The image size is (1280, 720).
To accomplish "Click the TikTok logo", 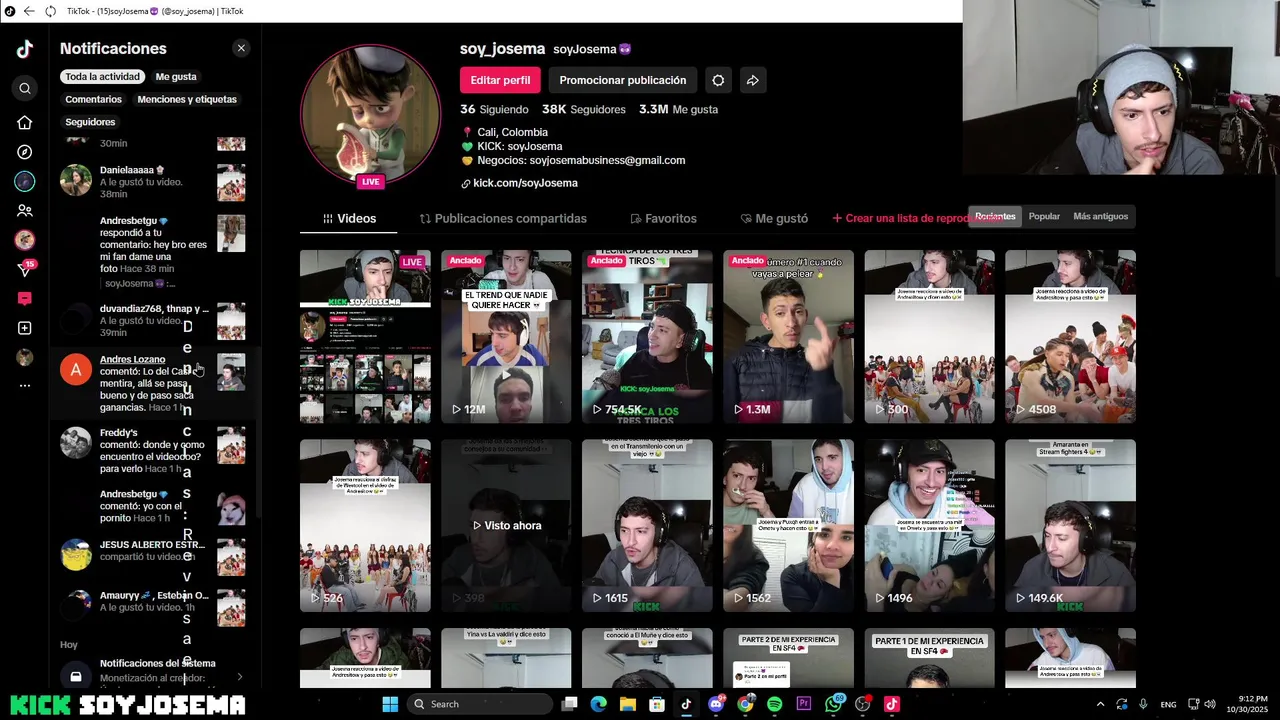I will 25,49.
